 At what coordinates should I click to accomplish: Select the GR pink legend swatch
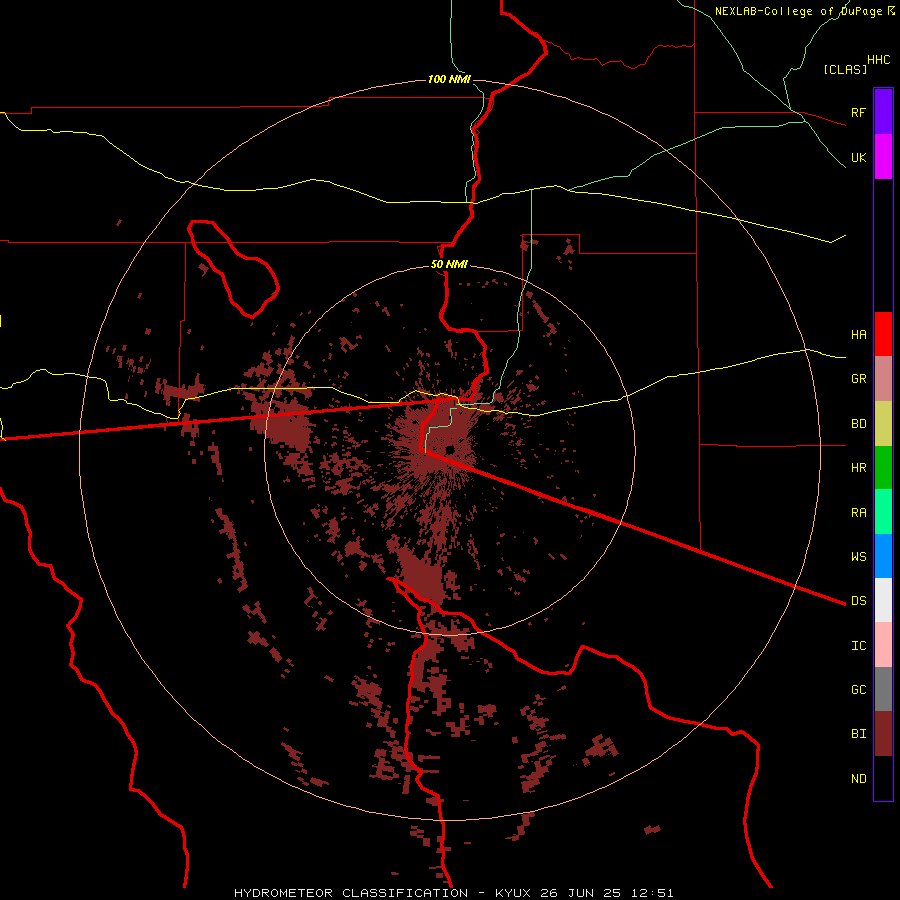click(x=883, y=378)
